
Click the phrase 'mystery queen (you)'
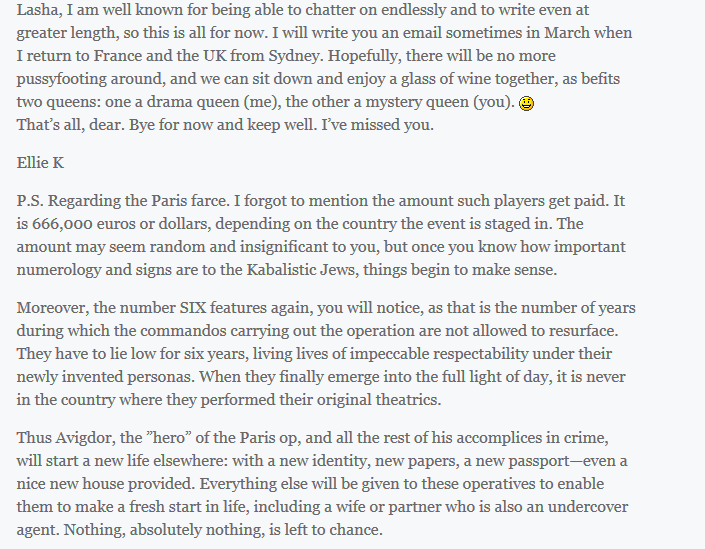(x=440, y=102)
